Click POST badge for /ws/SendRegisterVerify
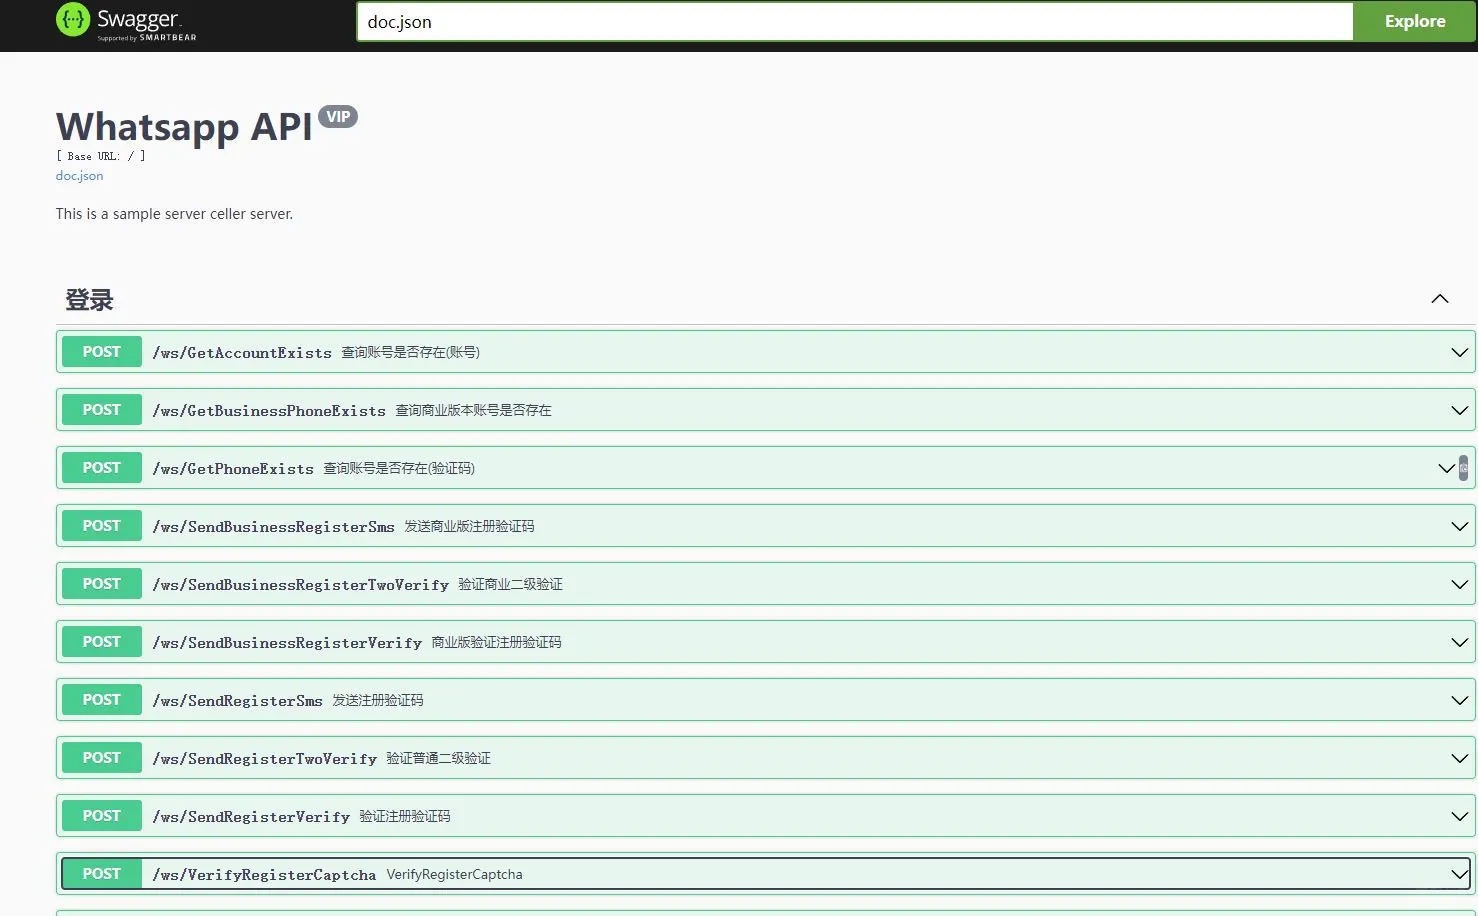This screenshot has width=1478, height=916. tap(102, 816)
